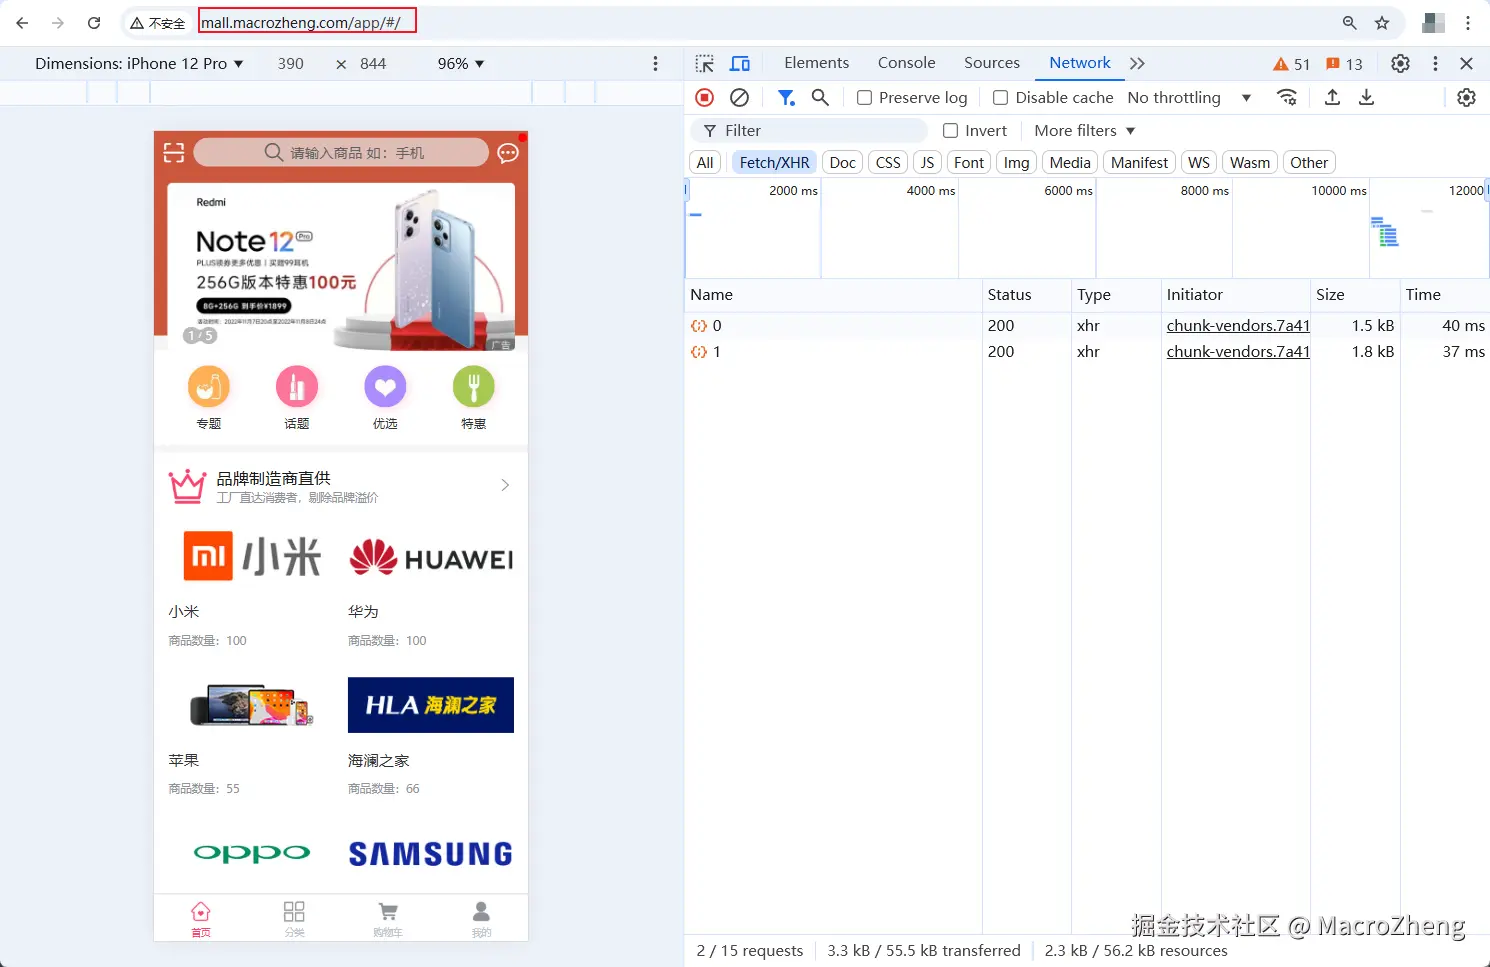
Task: Open Network panel settings gear
Action: pos(1466,97)
